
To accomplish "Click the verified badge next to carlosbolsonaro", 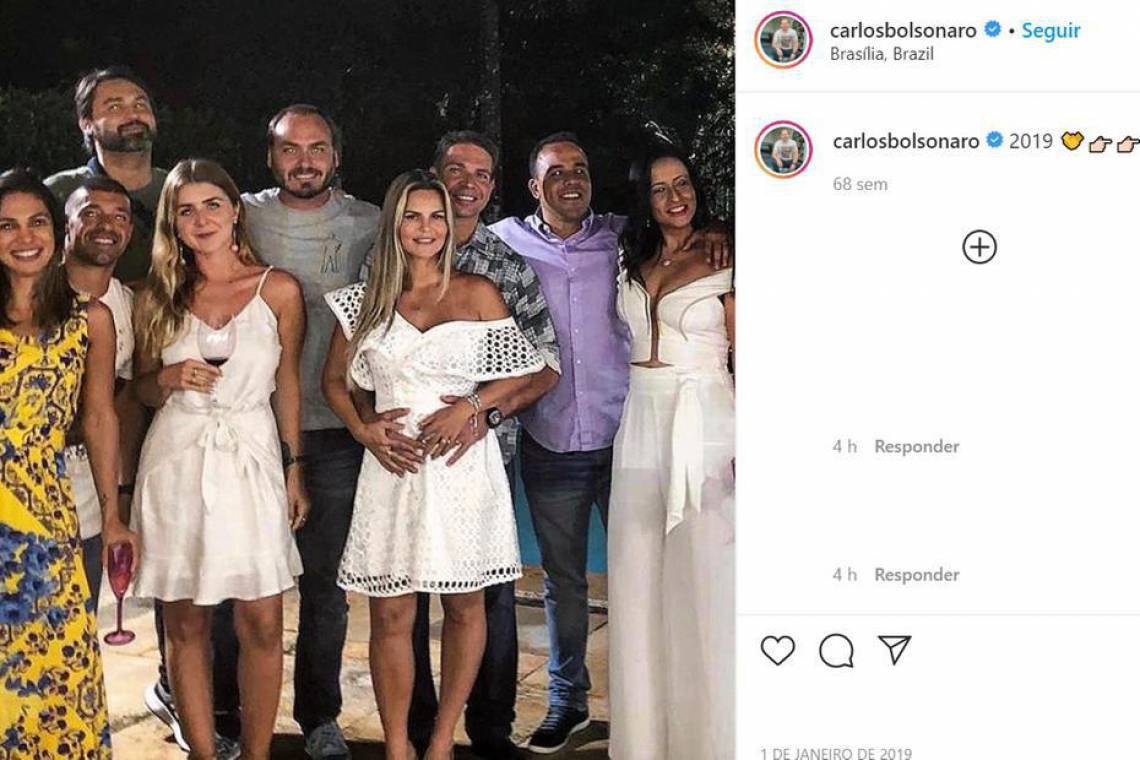I will [992, 31].
